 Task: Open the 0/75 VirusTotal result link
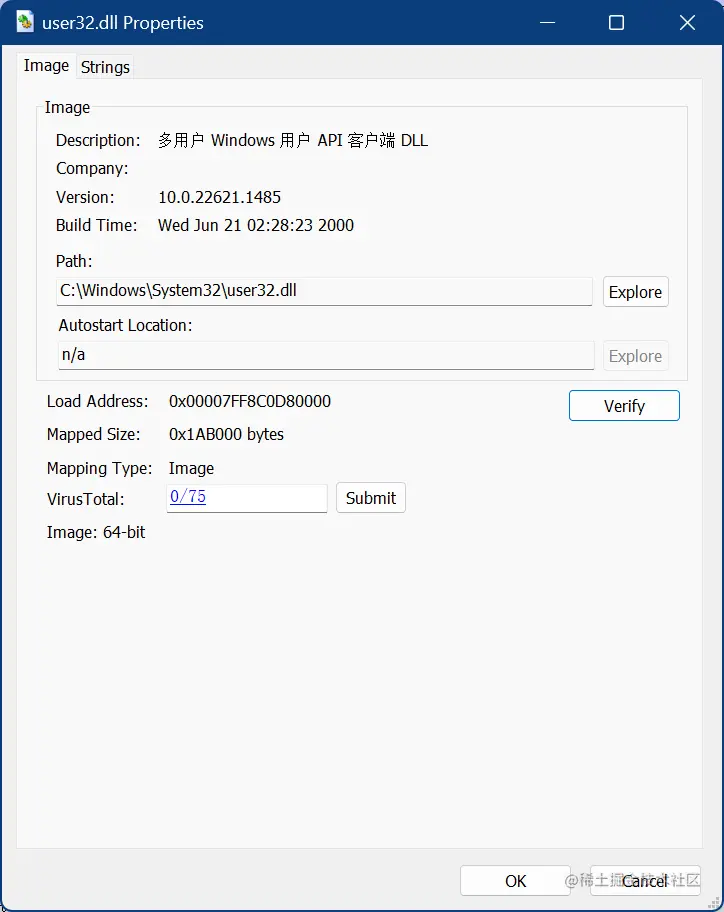click(188, 497)
